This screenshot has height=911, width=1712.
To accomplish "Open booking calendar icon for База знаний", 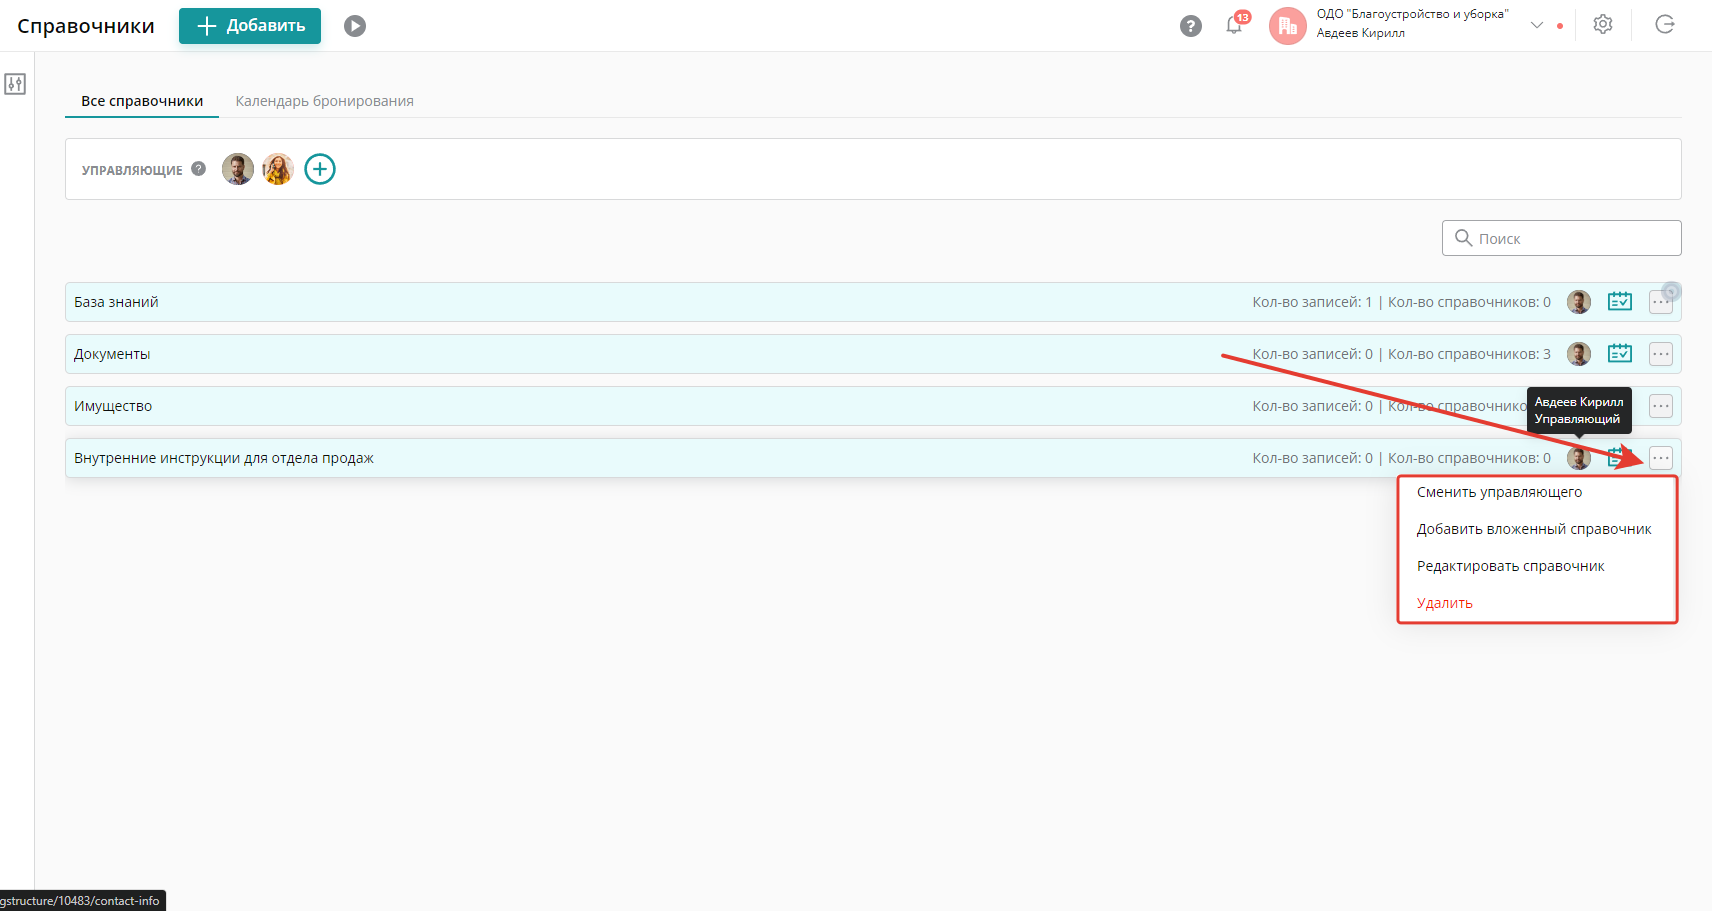I will (x=1620, y=301).
